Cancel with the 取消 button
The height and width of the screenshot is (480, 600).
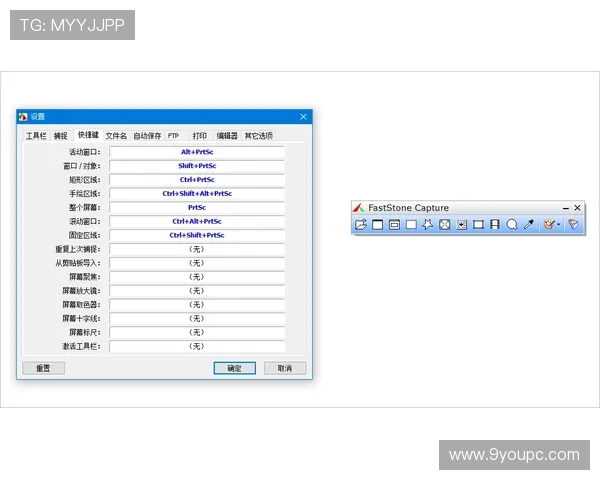click(285, 368)
